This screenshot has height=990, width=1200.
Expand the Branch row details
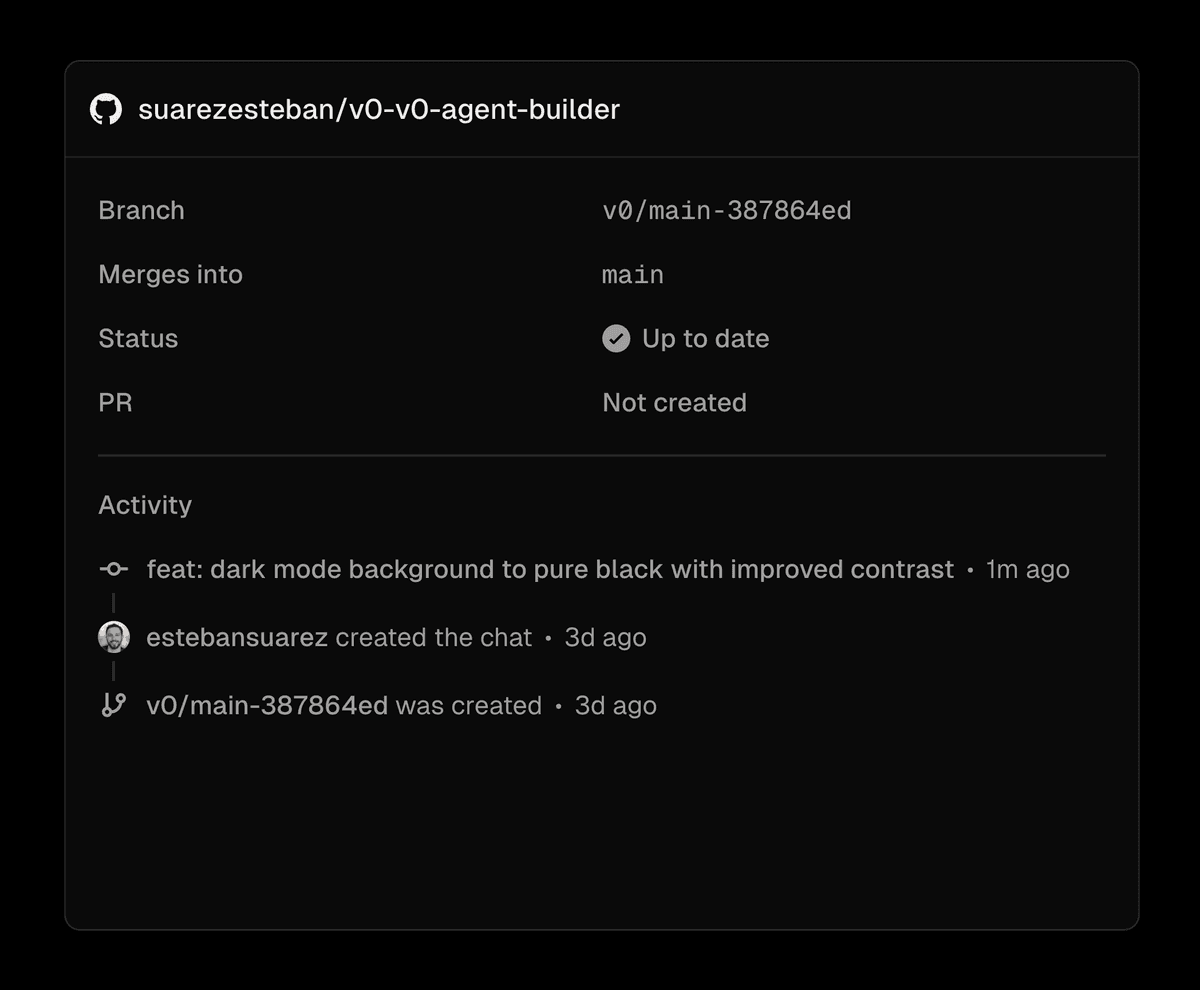141,210
